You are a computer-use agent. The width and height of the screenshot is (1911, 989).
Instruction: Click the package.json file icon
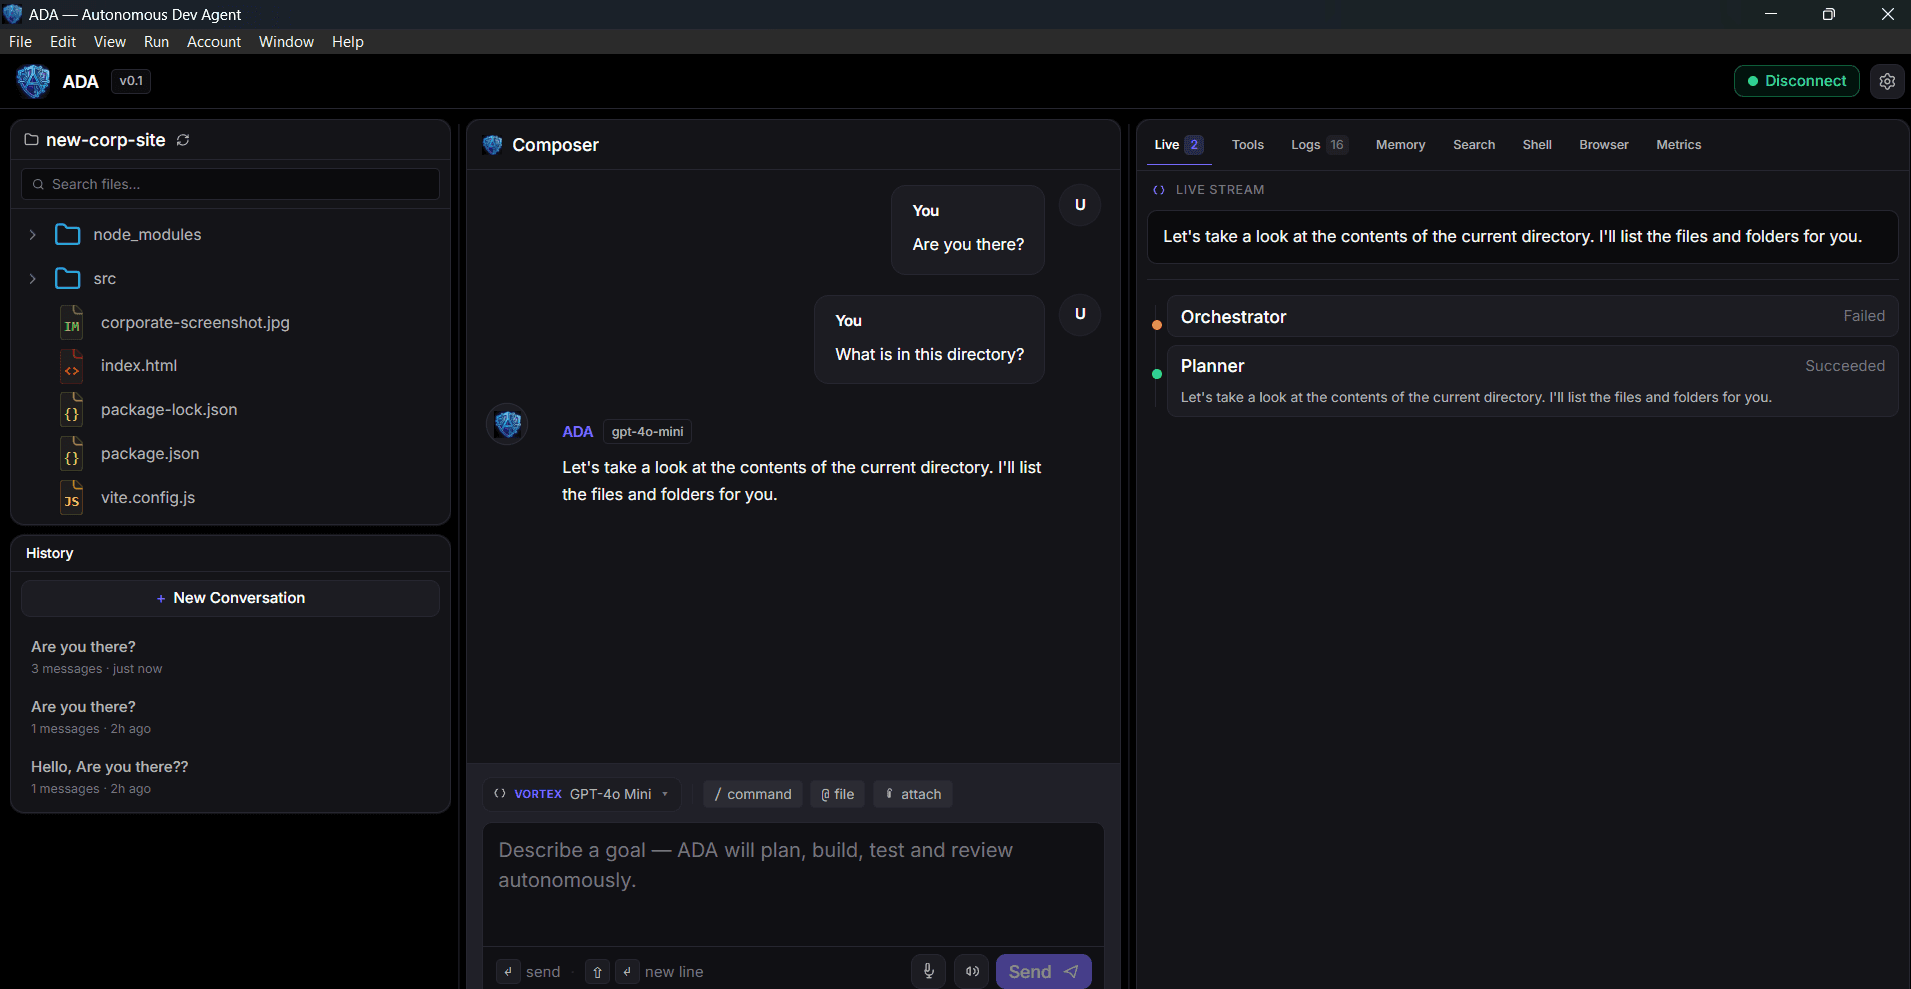point(71,454)
